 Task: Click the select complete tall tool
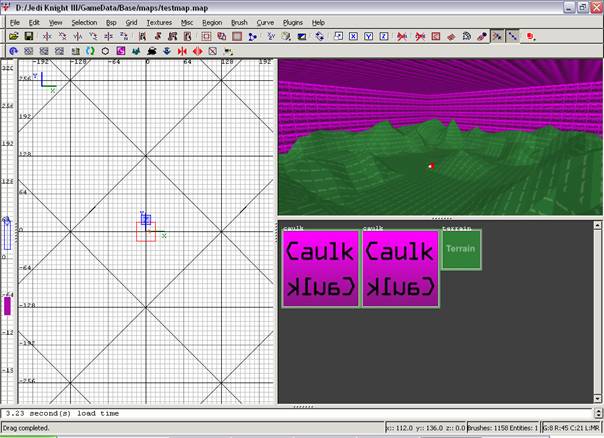pos(142,36)
